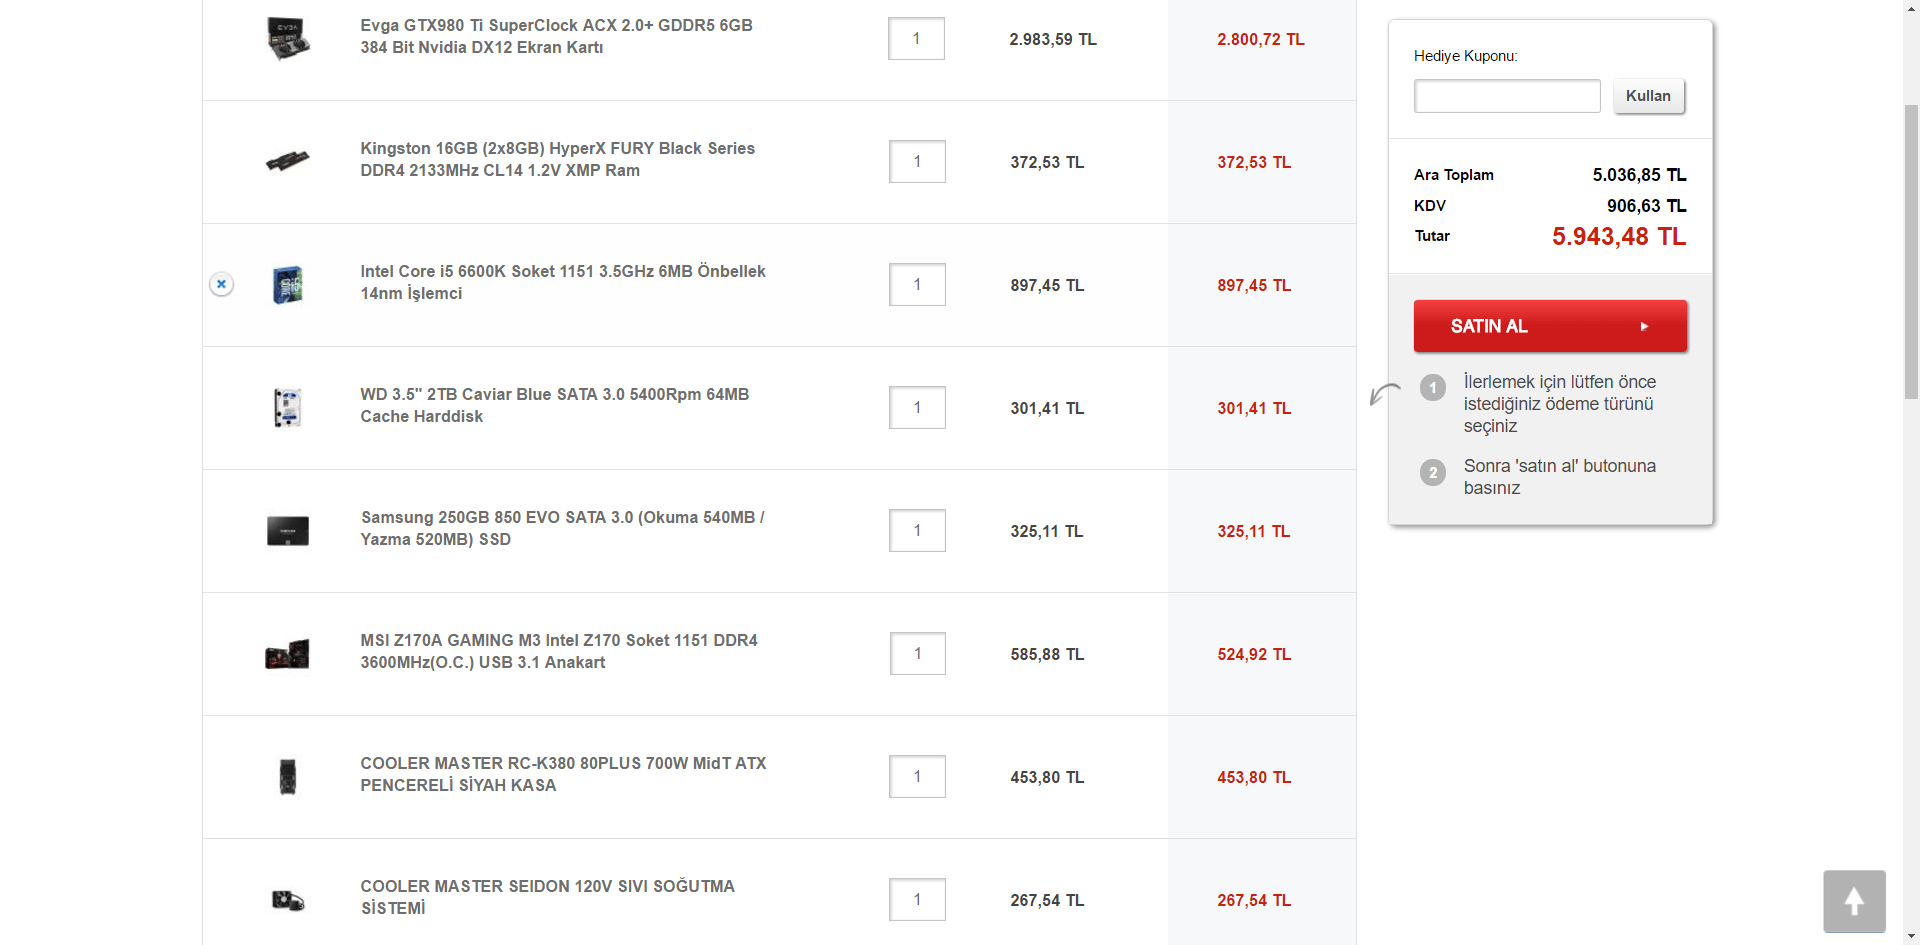Remove the Intel Core i5 6600K item
This screenshot has width=1920, height=945.
221,284
